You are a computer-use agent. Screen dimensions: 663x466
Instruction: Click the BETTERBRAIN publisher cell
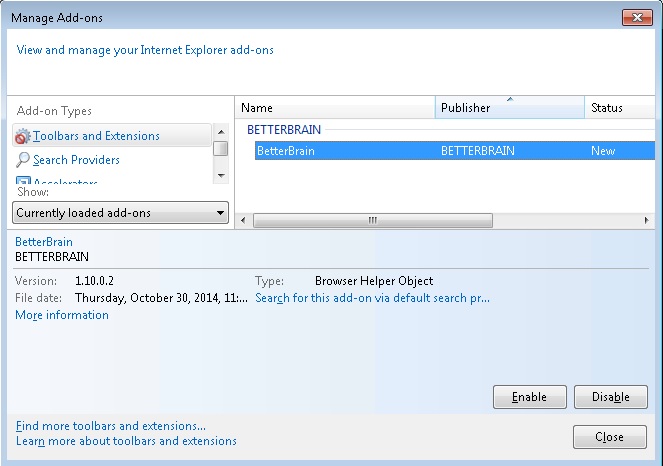[478, 151]
